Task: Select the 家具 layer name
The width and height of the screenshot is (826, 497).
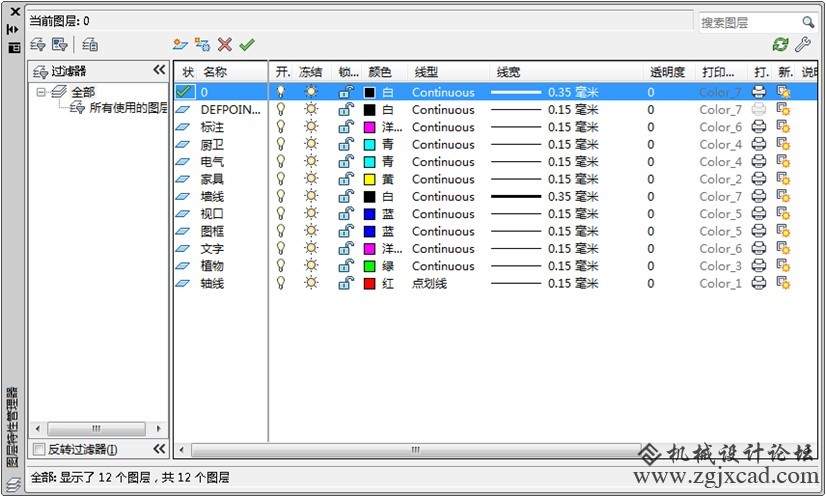Action: (x=212, y=179)
